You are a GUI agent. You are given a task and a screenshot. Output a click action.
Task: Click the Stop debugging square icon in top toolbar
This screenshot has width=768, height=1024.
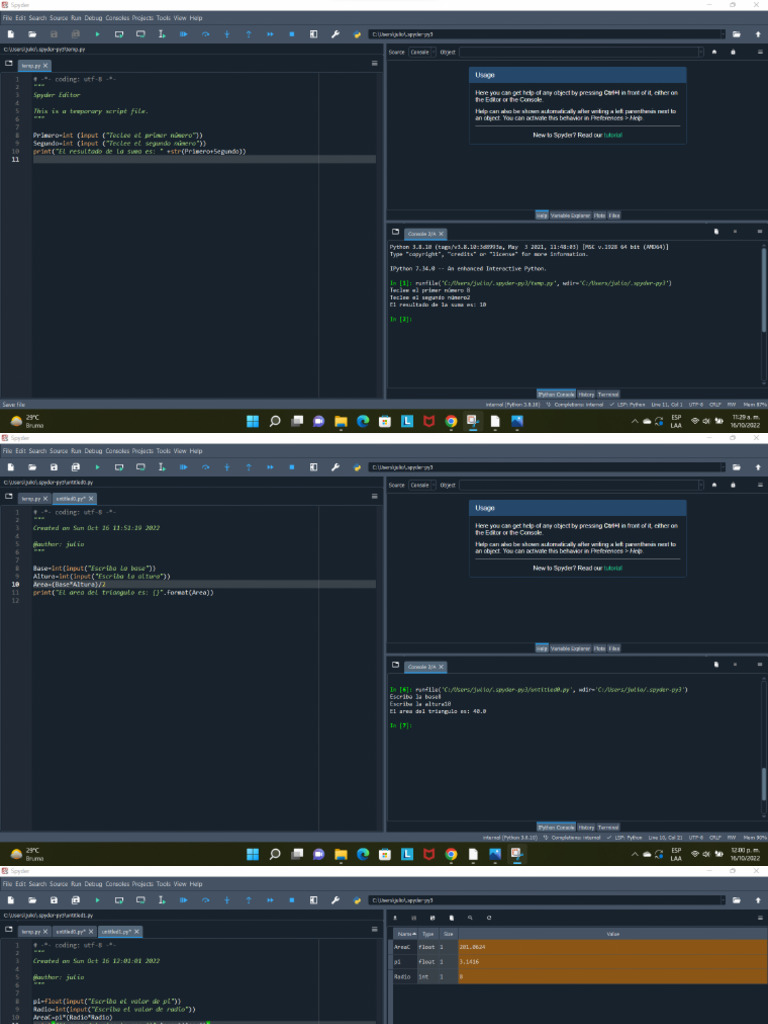(x=291, y=34)
